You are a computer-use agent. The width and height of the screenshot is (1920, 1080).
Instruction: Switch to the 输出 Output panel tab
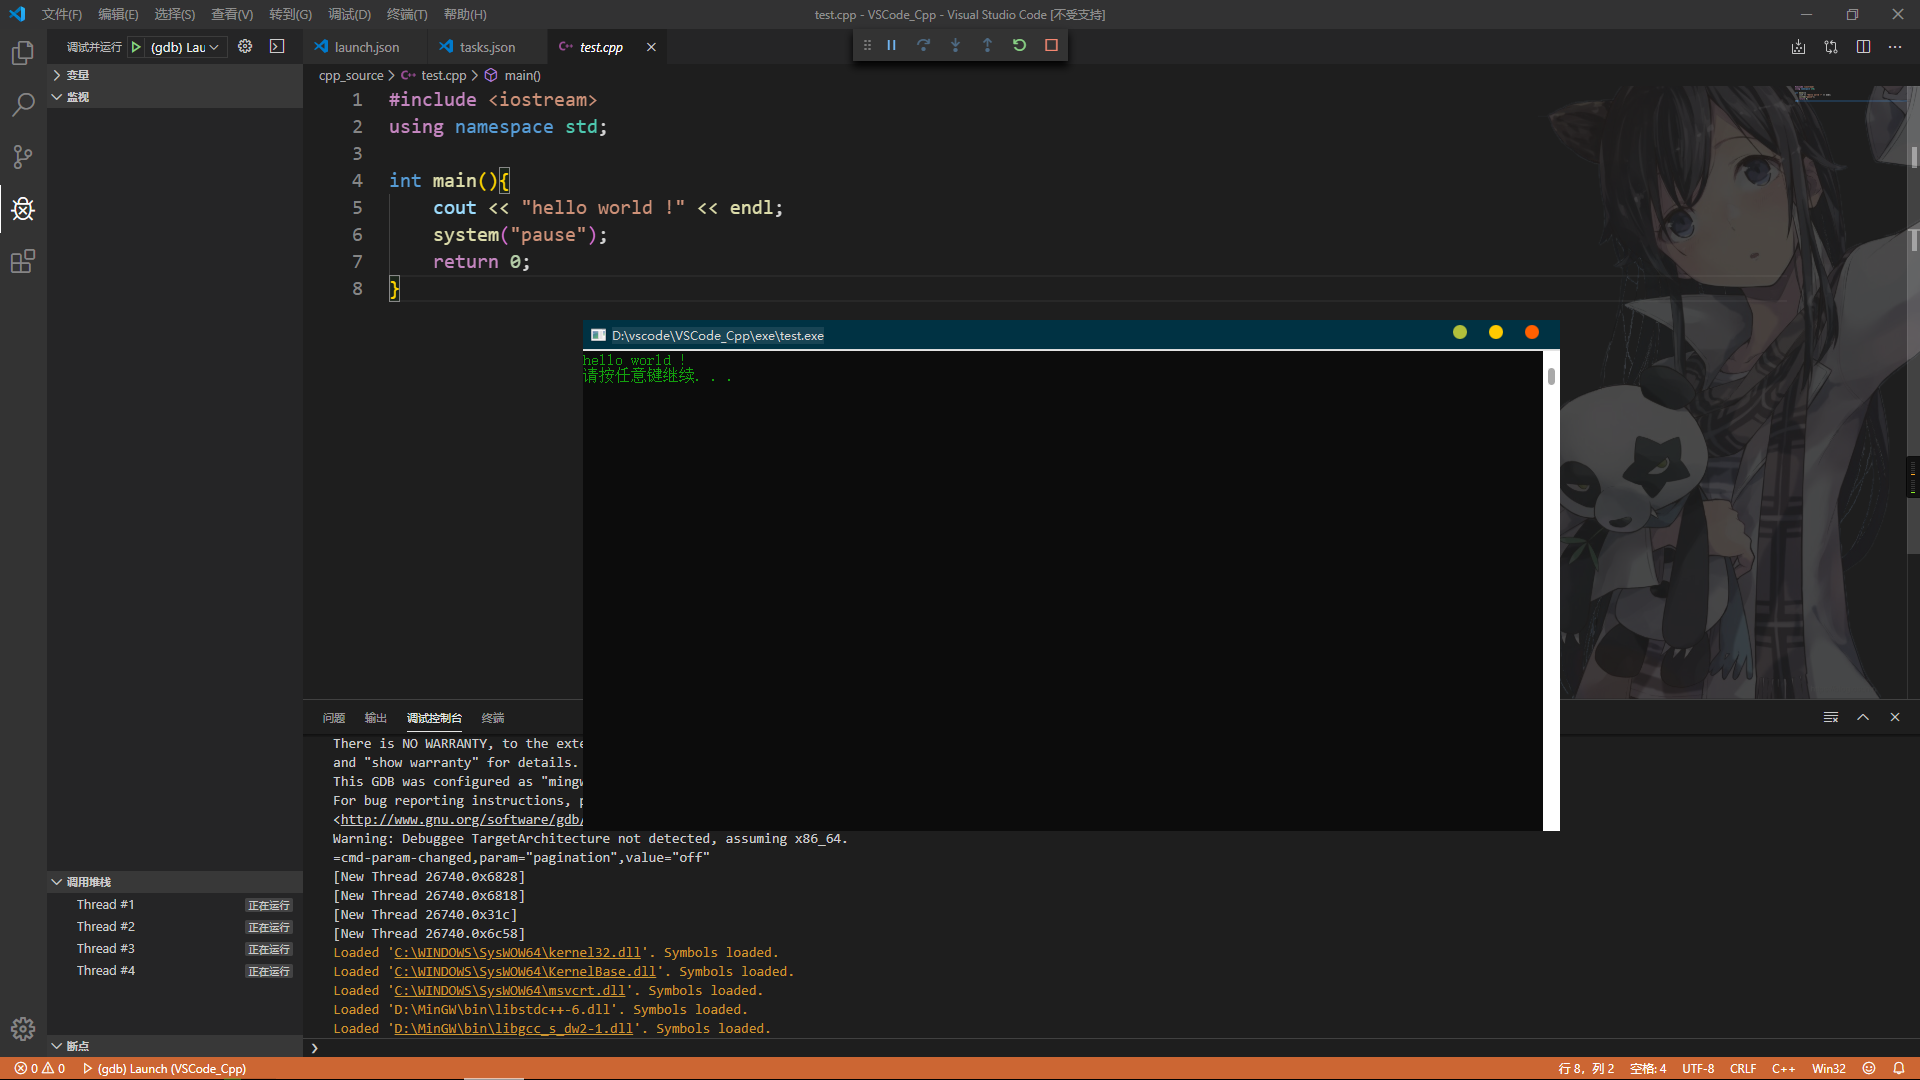tap(376, 718)
